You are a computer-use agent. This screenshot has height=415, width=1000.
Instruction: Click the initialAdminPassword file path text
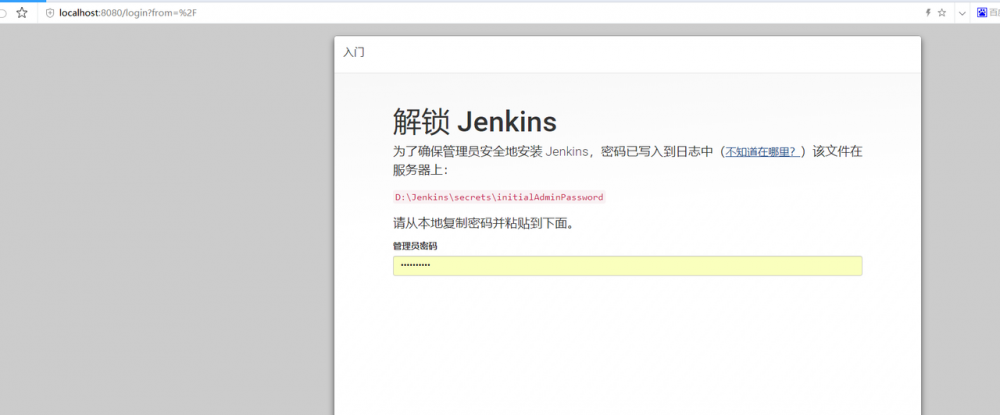pyautogui.click(x=499, y=197)
